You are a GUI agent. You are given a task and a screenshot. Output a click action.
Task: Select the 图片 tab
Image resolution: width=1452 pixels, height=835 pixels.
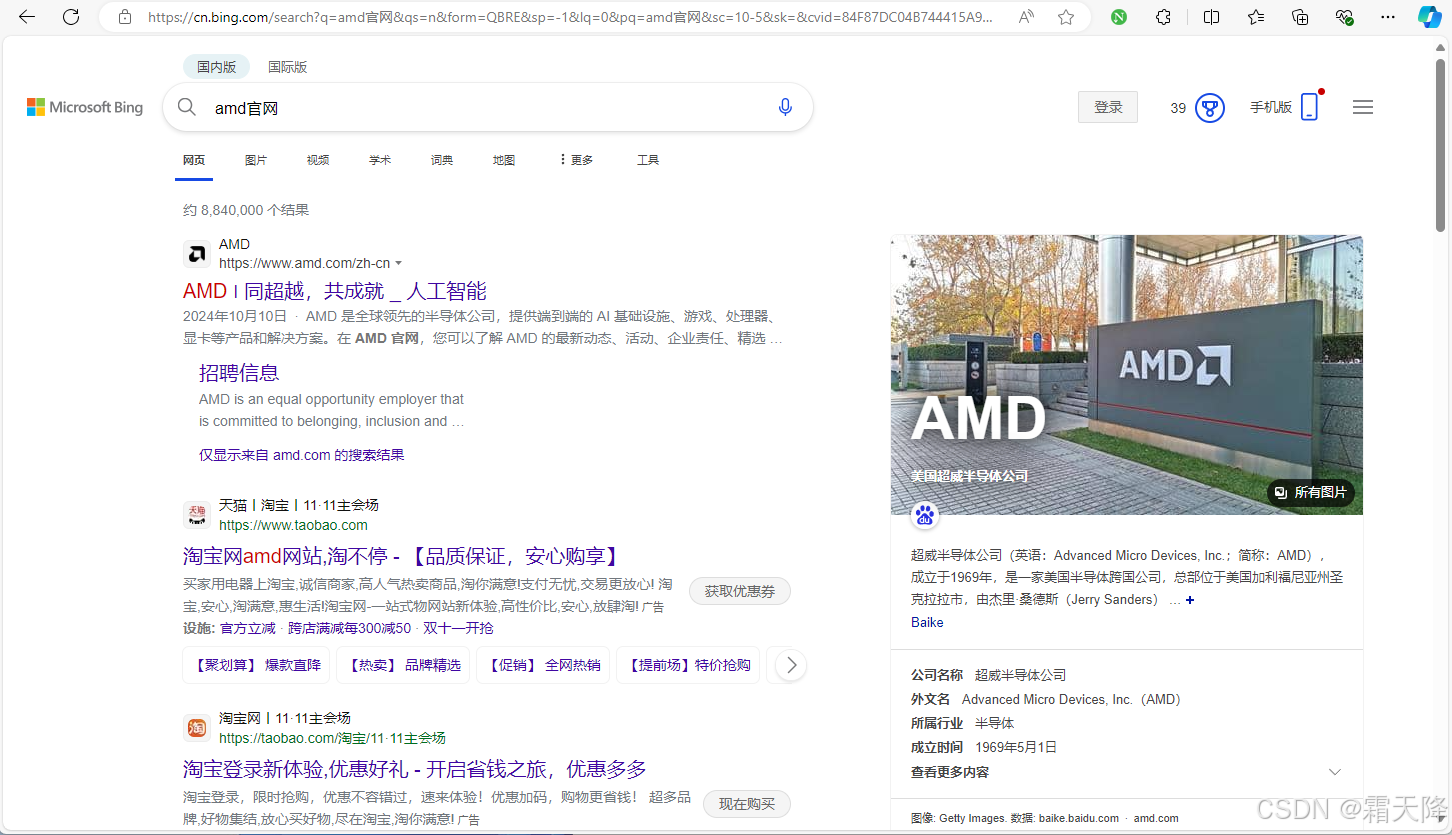pos(256,160)
